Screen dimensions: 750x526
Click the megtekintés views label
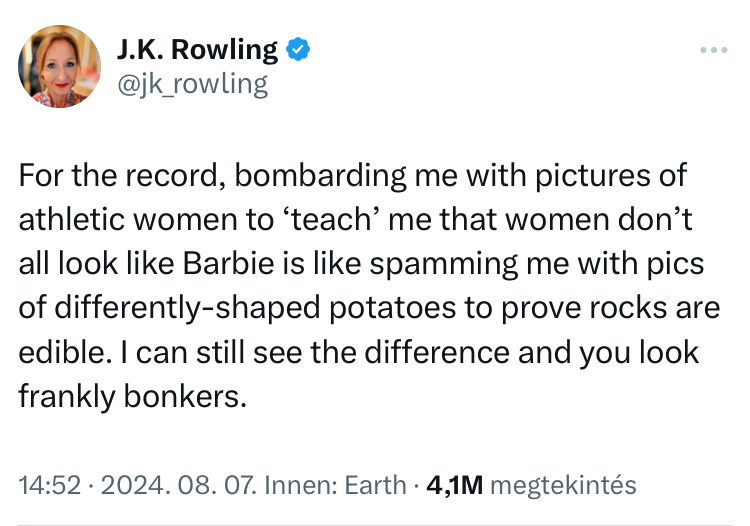point(566,485)
